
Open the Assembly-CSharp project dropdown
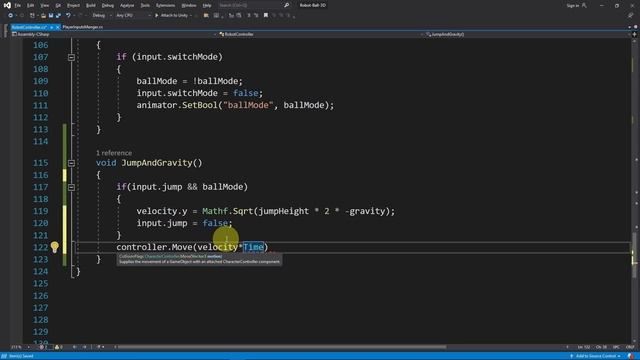[114, 34]
